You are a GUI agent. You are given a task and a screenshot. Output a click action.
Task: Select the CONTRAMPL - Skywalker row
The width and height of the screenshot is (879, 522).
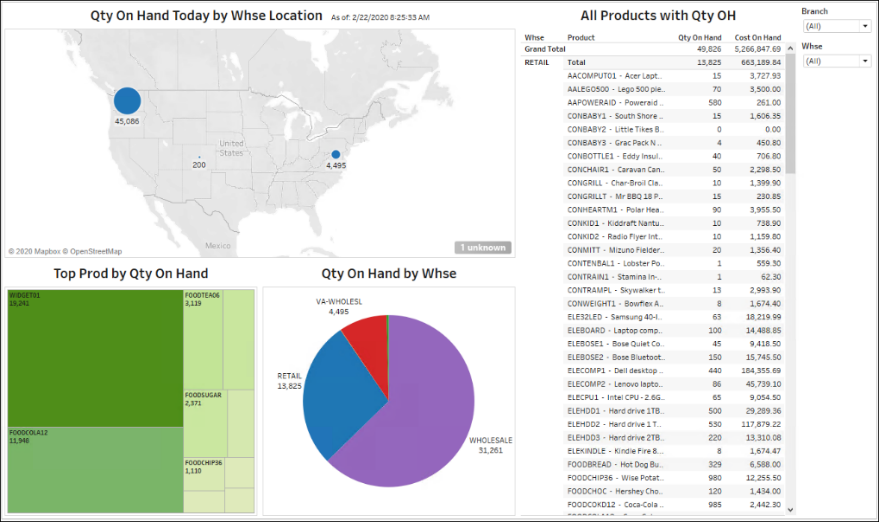[674, 290]
